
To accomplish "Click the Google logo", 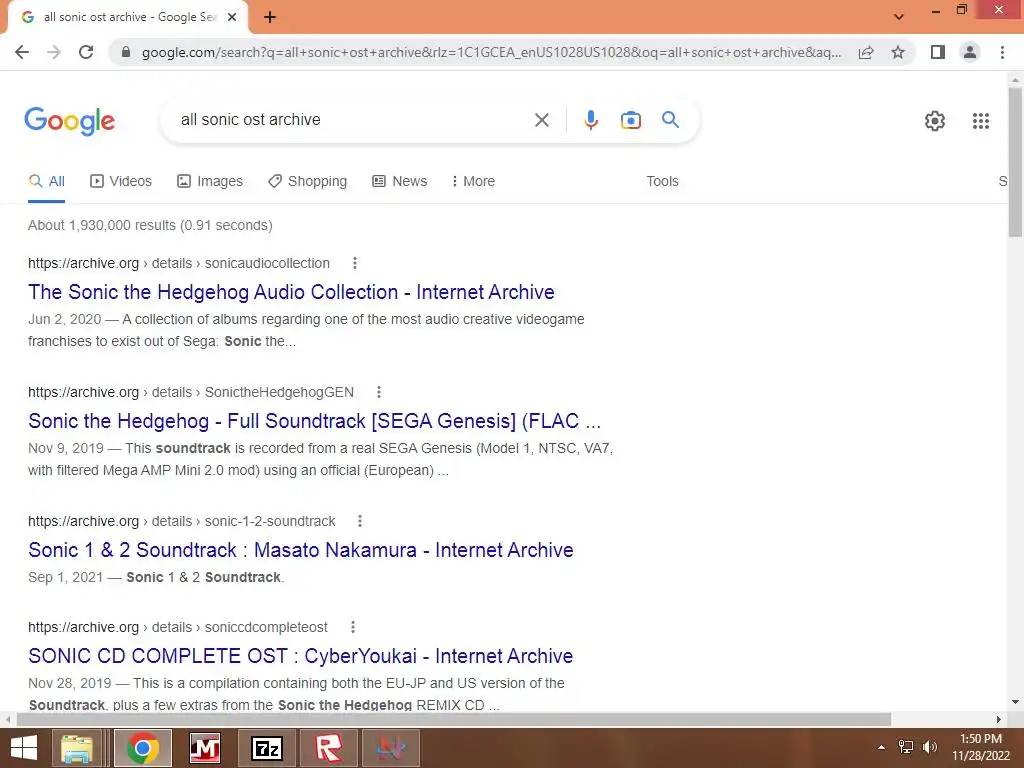I will 70,121.
